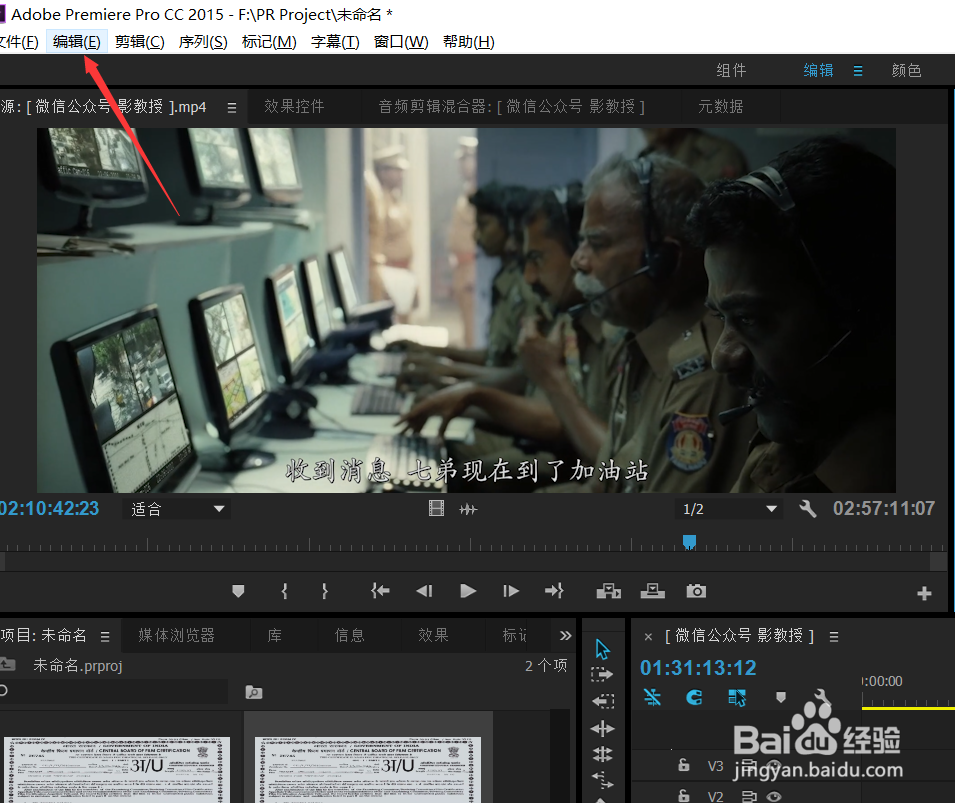Select the Track Select Forward tool
This screenshot has width=955, height=803.
(602, 674)
